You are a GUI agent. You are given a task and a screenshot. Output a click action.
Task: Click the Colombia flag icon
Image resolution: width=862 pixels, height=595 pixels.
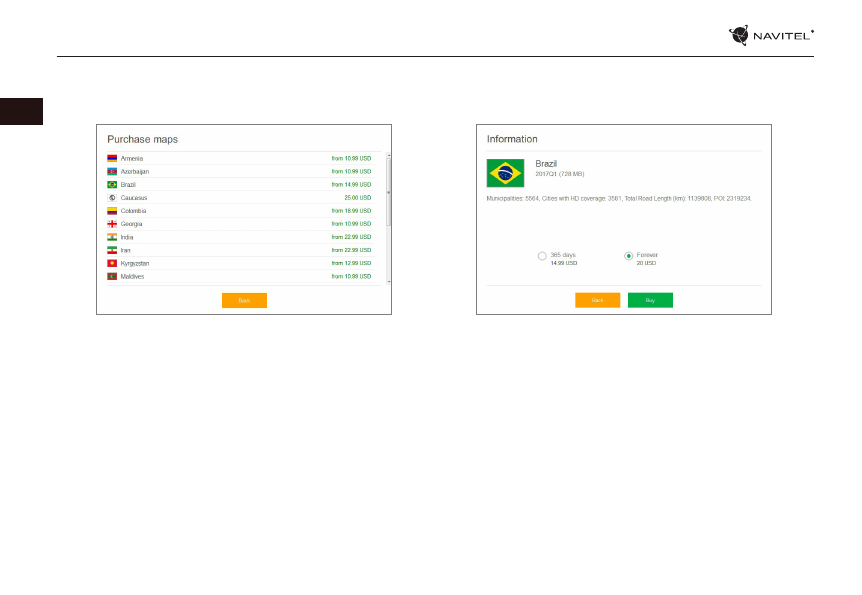pyautogui.click(x=112, y=211)
